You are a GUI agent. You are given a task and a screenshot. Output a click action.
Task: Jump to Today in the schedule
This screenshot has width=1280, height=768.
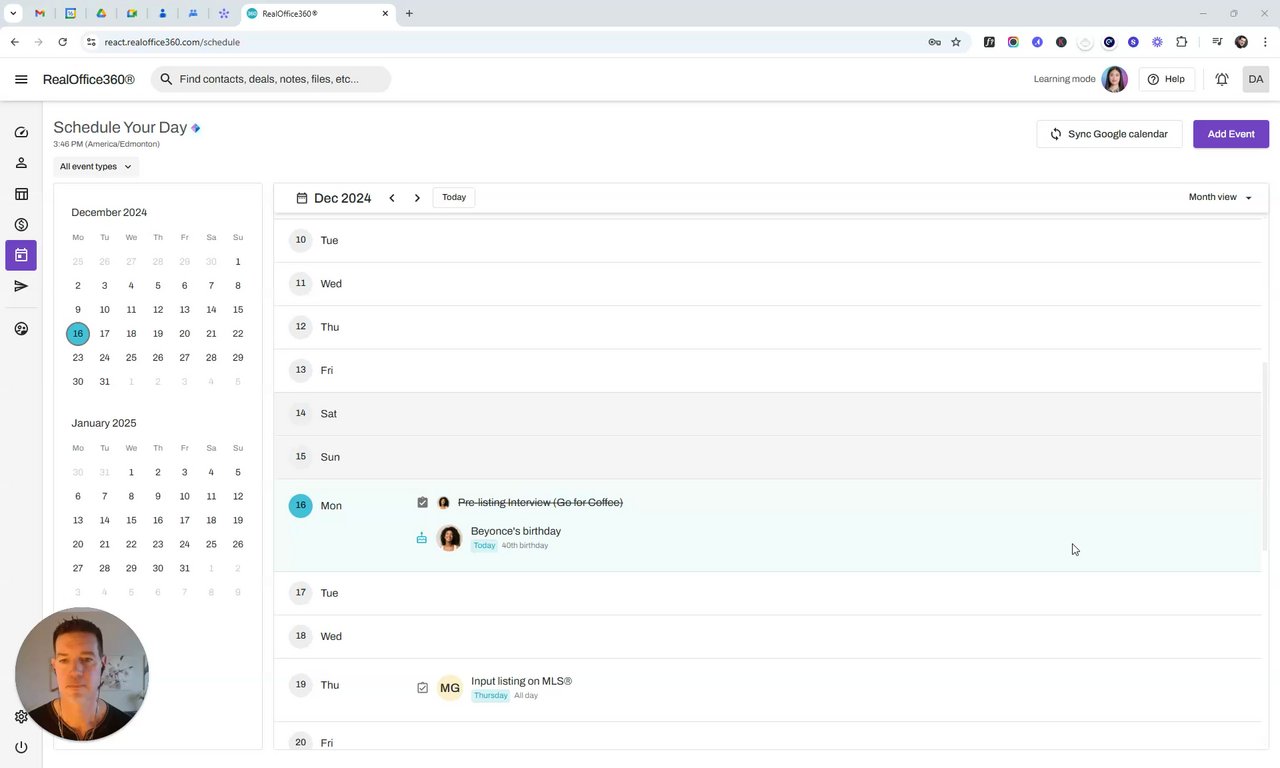coord(454,197)
